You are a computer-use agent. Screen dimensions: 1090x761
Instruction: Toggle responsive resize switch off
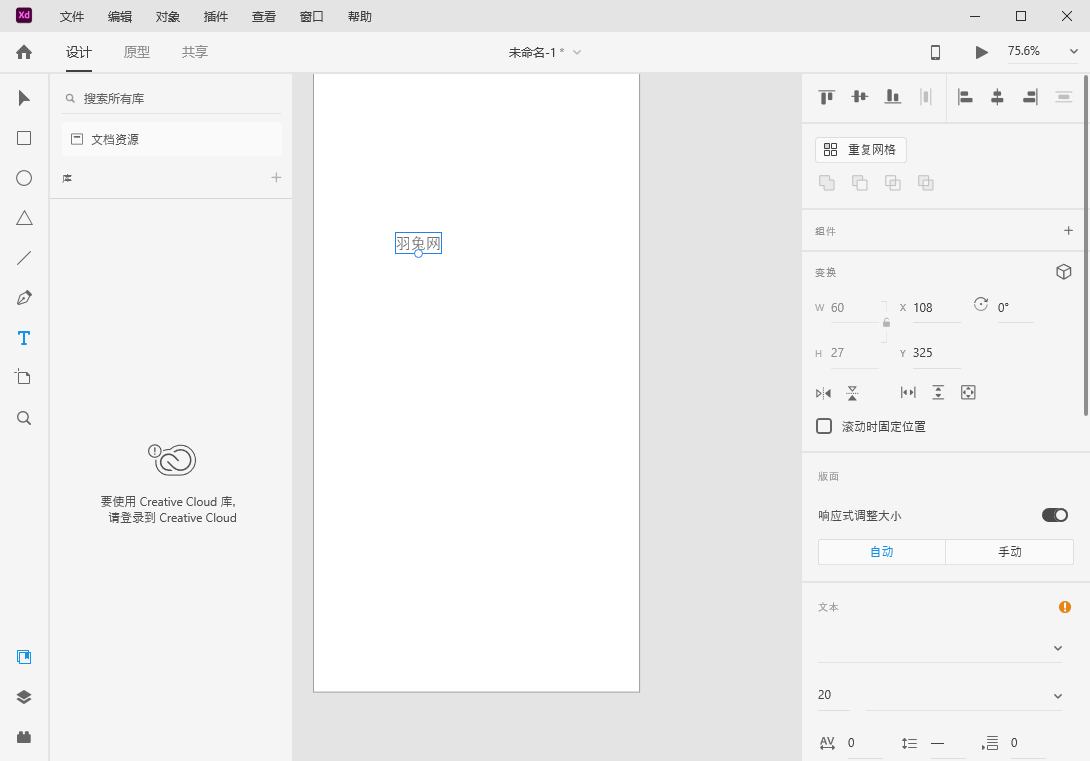1055,515
